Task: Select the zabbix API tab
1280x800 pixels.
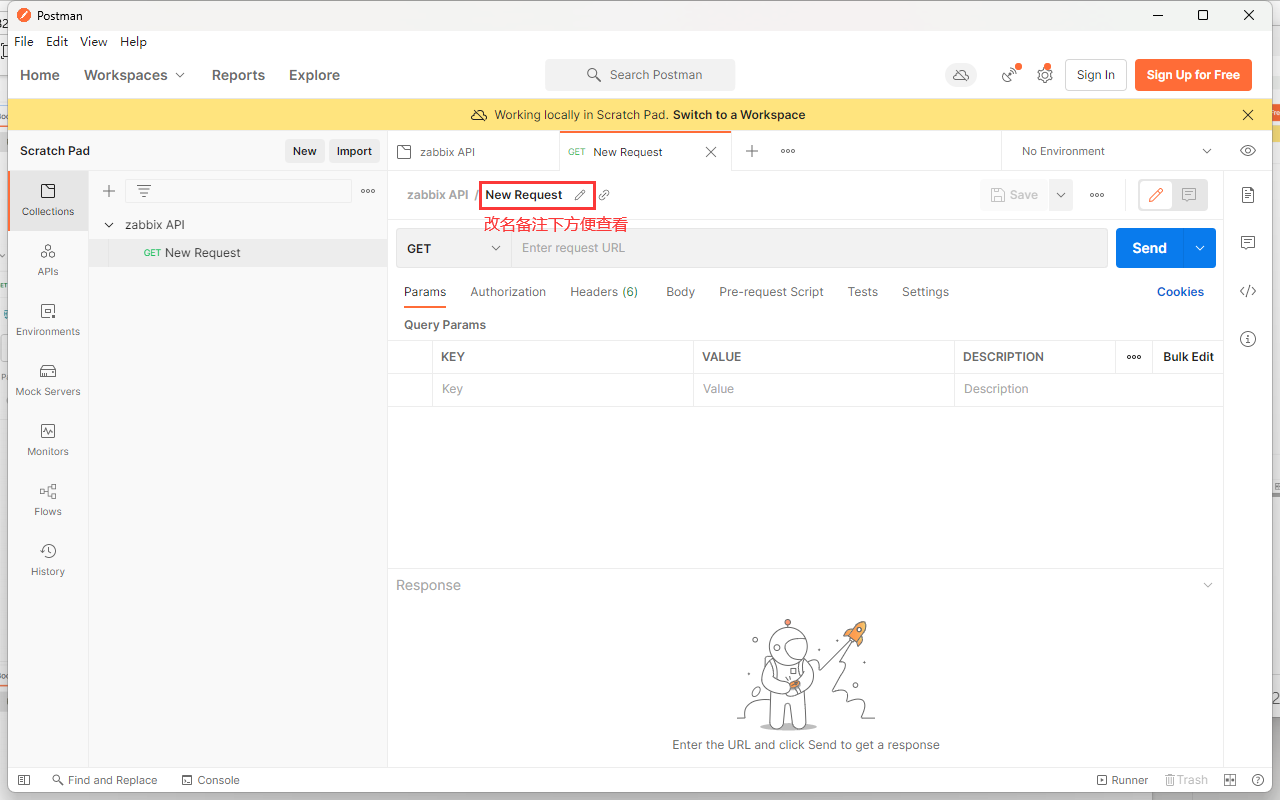Action: click(473, 151)
